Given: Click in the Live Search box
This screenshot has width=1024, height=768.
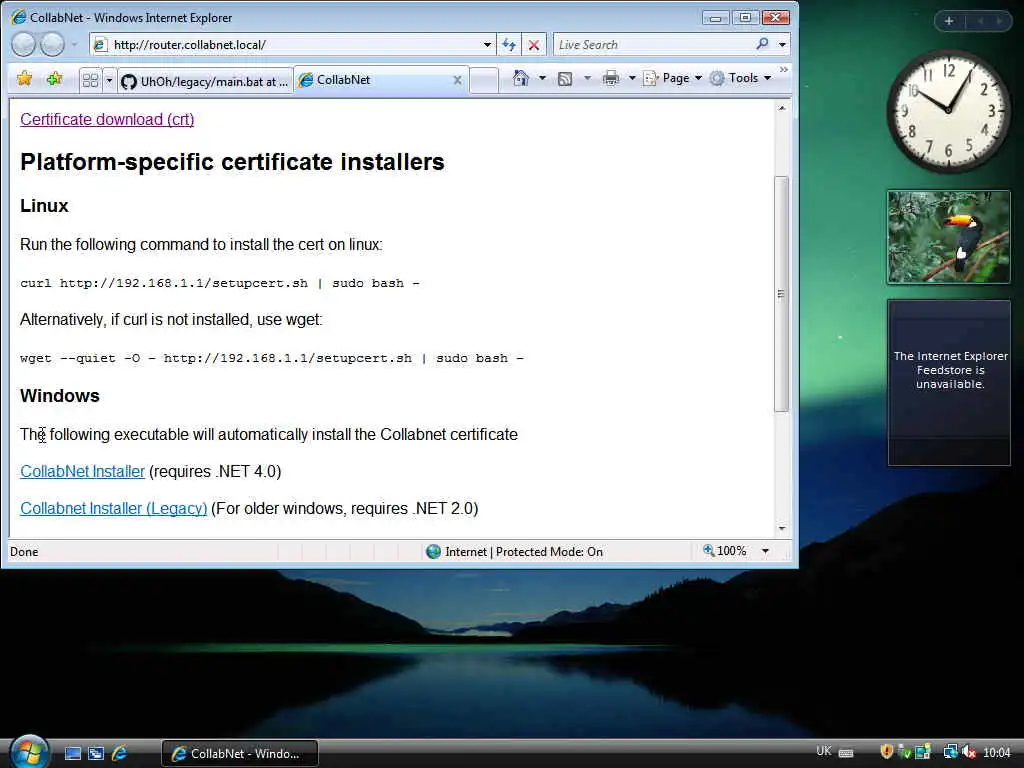Looking at the screenshot, I should click(654, 44).
